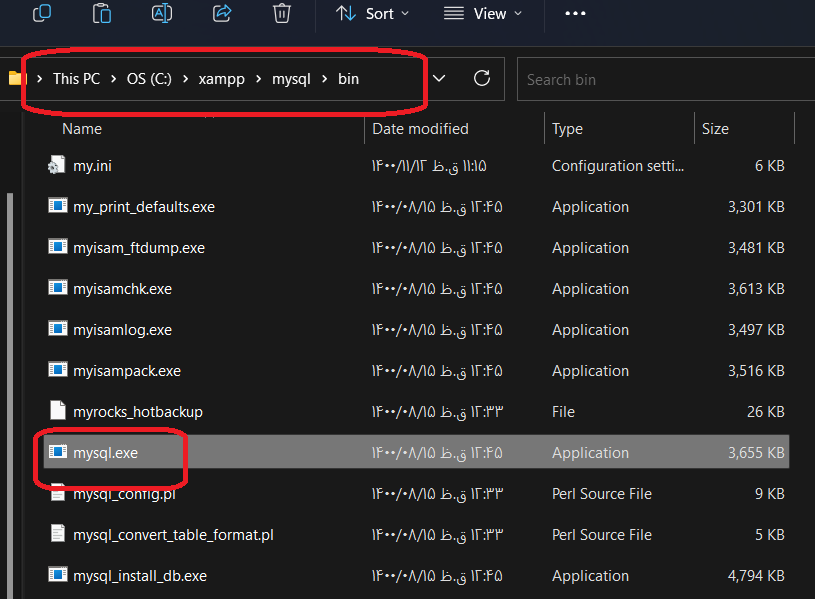815x599 pixels.
Task: Select the my_print_defaults.exe file name
Action: 144,207
